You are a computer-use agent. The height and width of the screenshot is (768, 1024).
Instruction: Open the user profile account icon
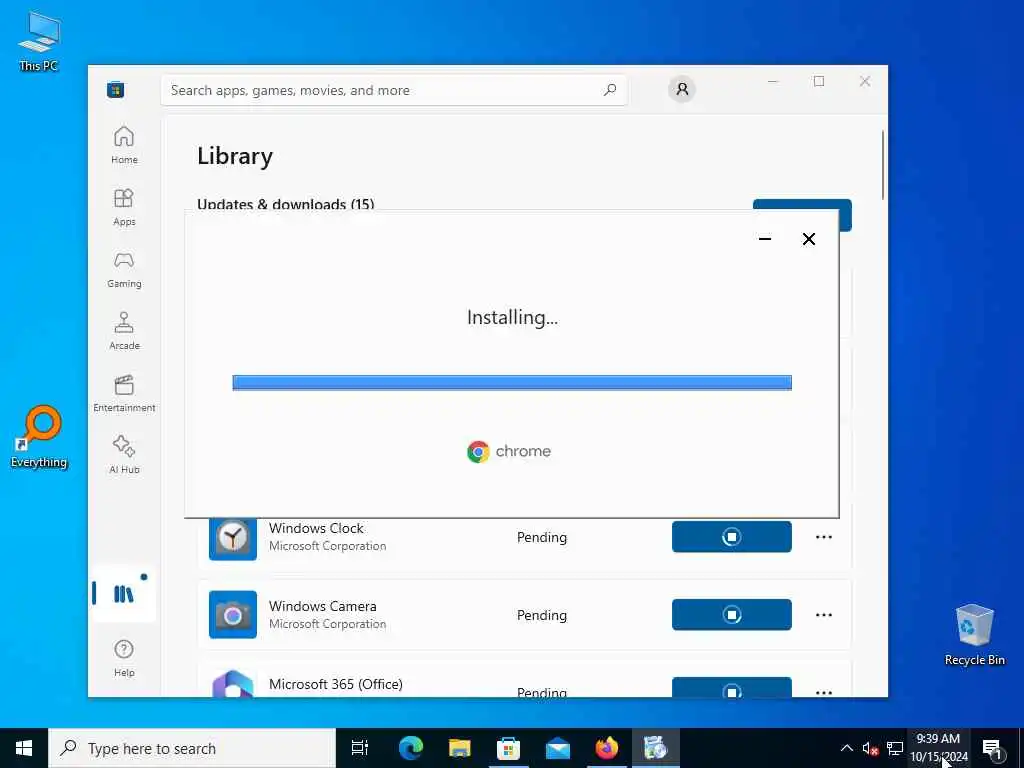click(x=682, y=89)
